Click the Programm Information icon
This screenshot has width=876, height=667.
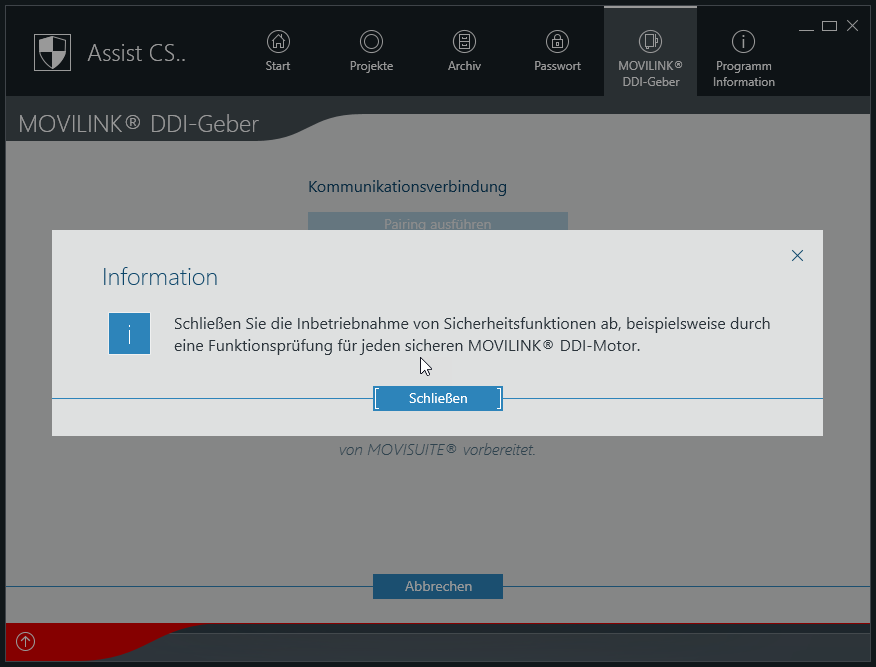tap(743, 42)
